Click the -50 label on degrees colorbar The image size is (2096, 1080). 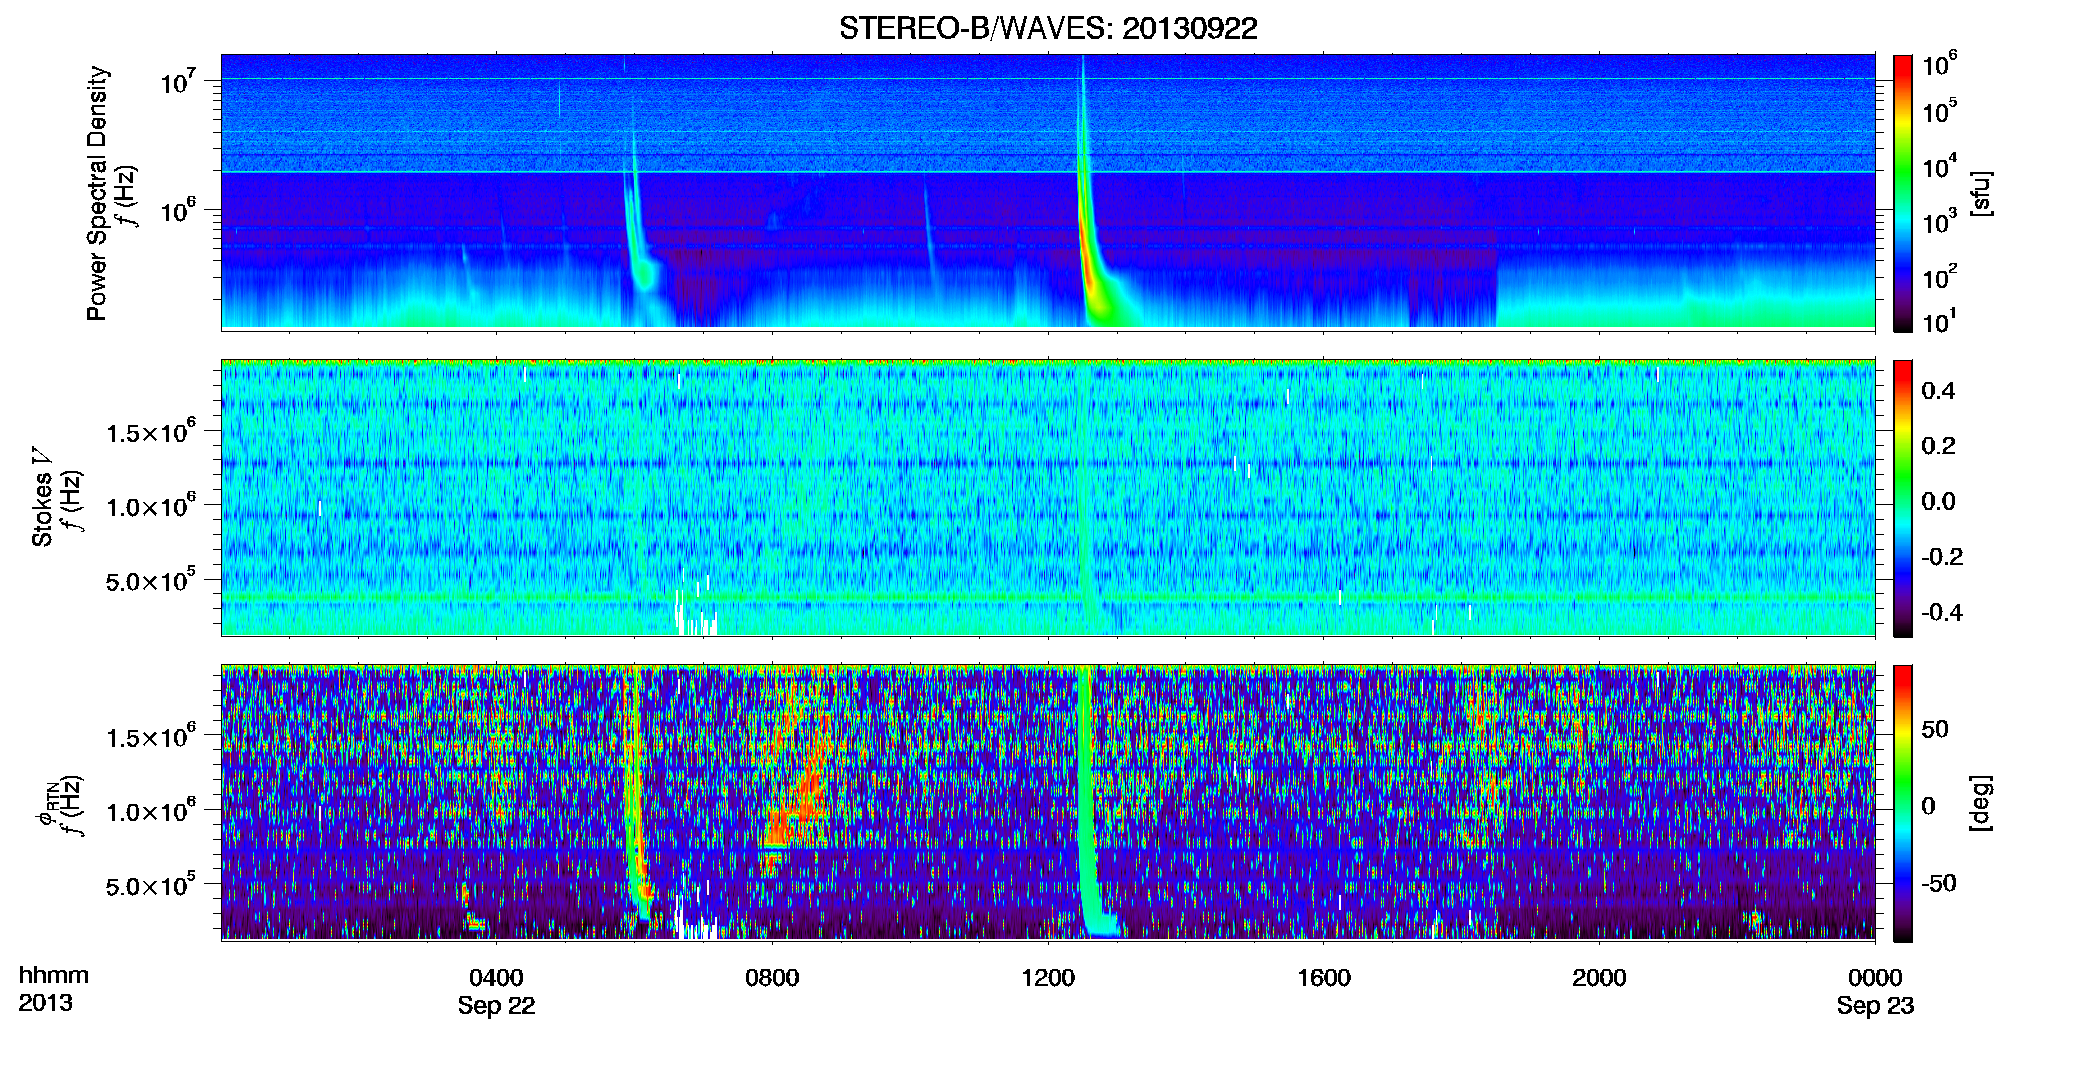pyautogui.click(x=1939, y=883)
